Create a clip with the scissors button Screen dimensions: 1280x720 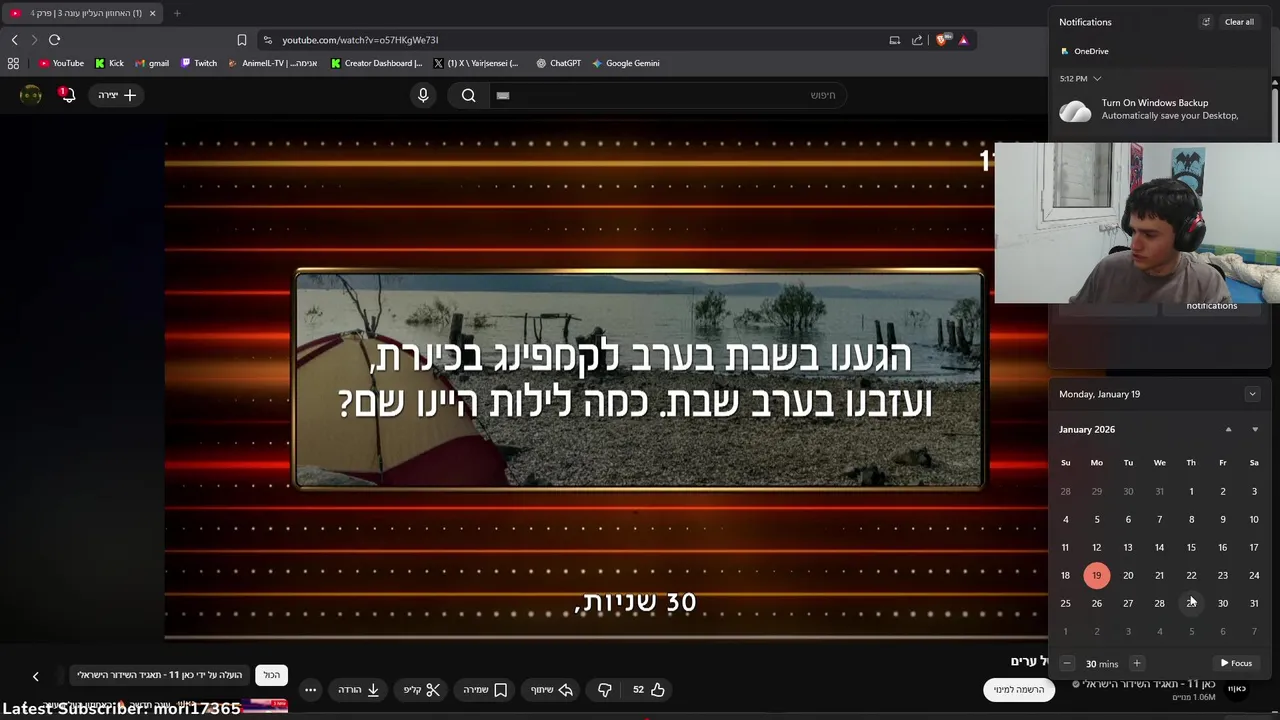[x=422, y=689]
